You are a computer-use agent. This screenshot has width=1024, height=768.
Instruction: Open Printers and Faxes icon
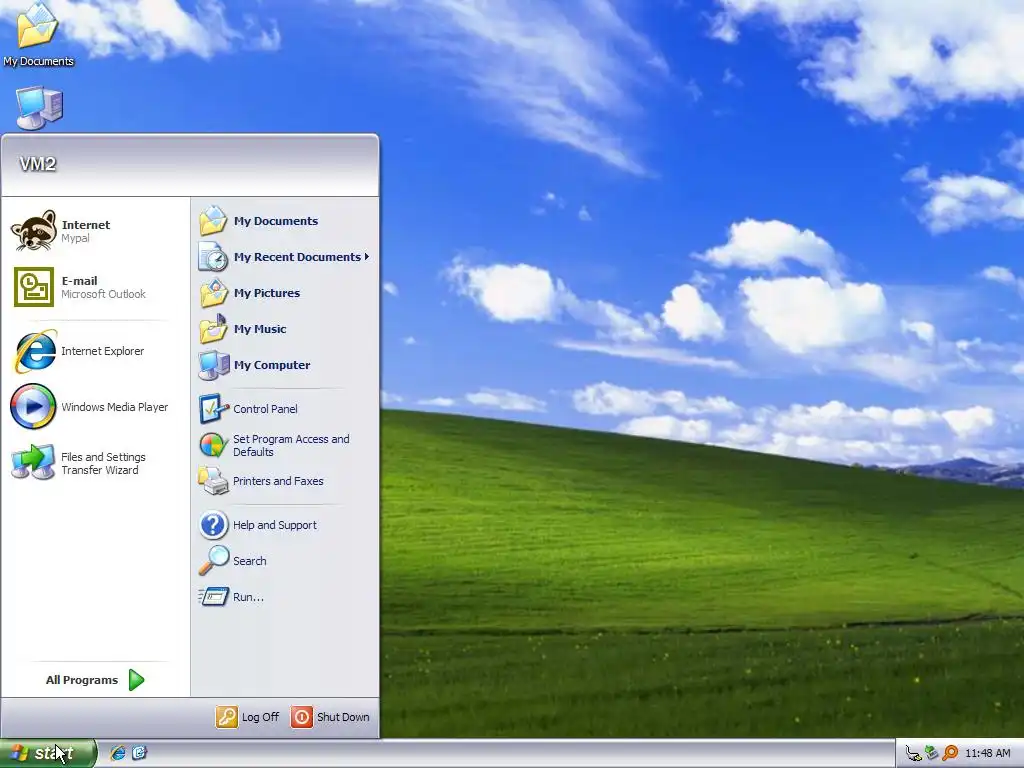point(213,481)
